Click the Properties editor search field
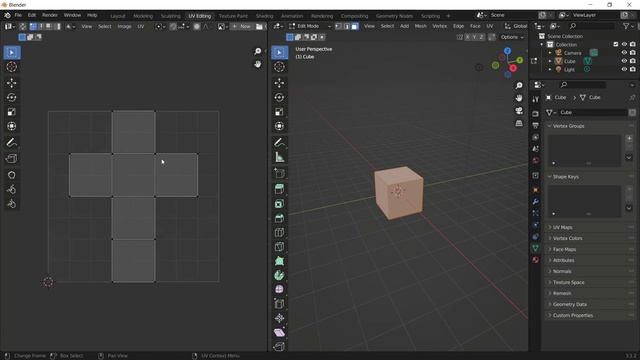 [x=582, y=85]
